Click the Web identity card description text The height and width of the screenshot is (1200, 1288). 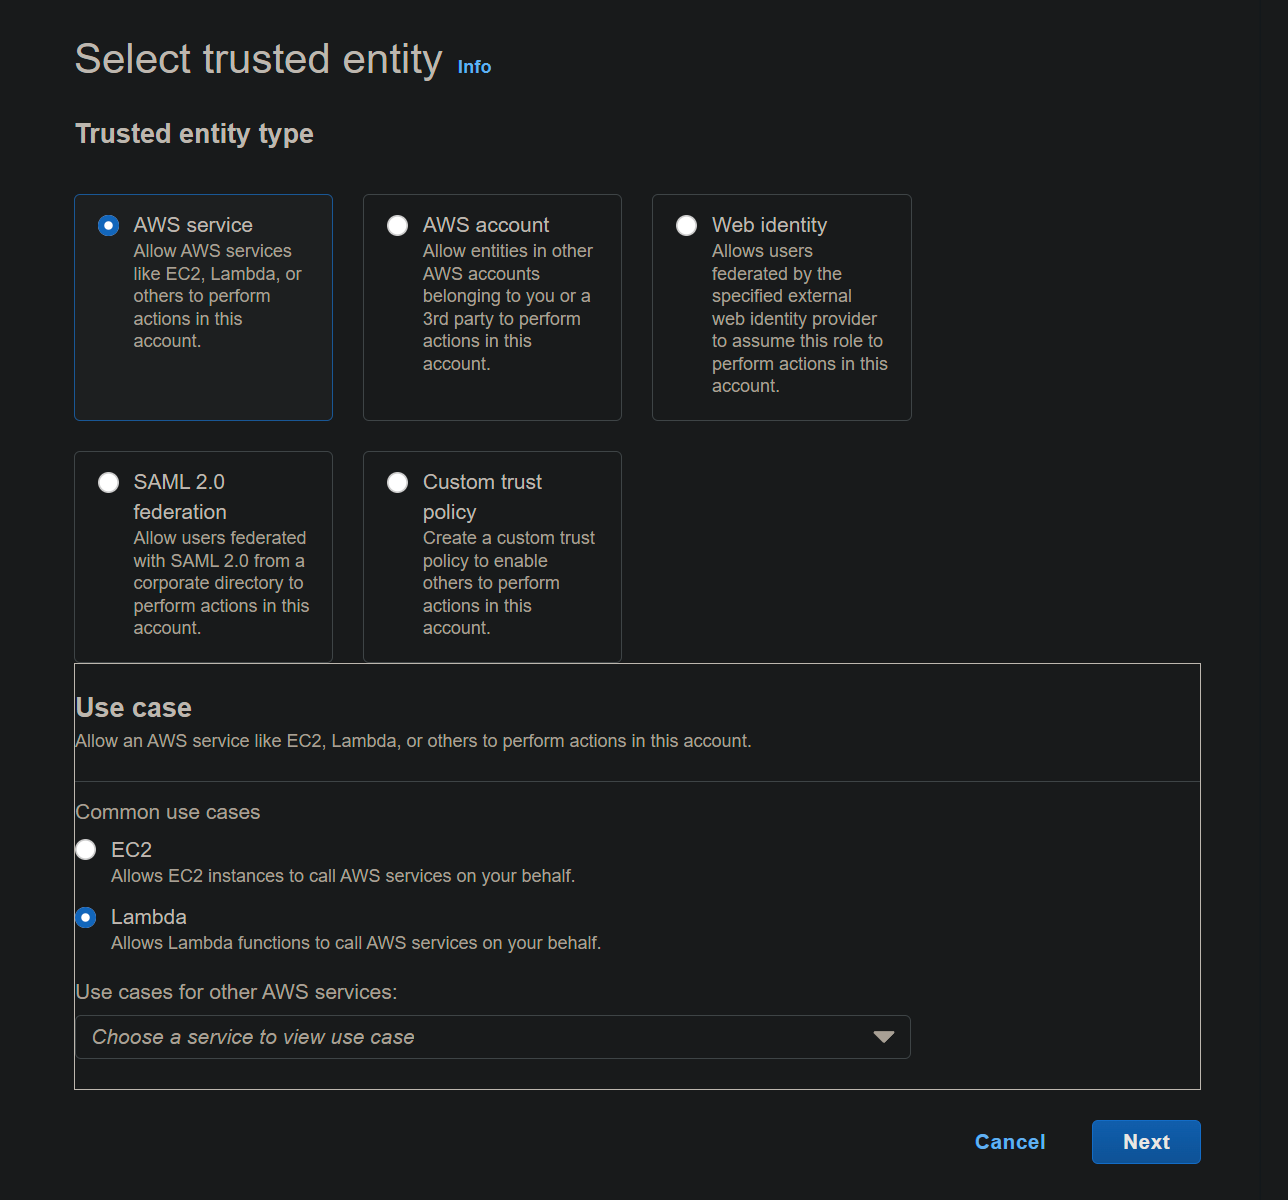(798, 318)
